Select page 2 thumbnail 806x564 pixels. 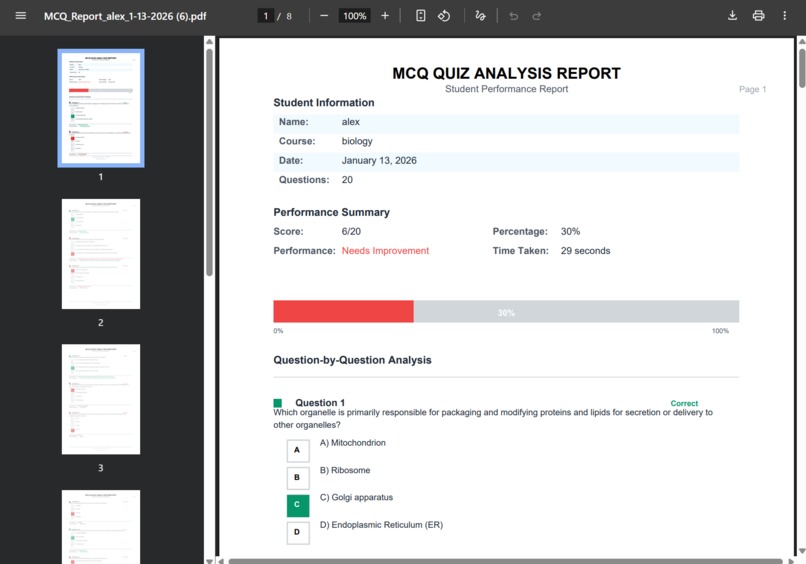[x=101, y=254]
